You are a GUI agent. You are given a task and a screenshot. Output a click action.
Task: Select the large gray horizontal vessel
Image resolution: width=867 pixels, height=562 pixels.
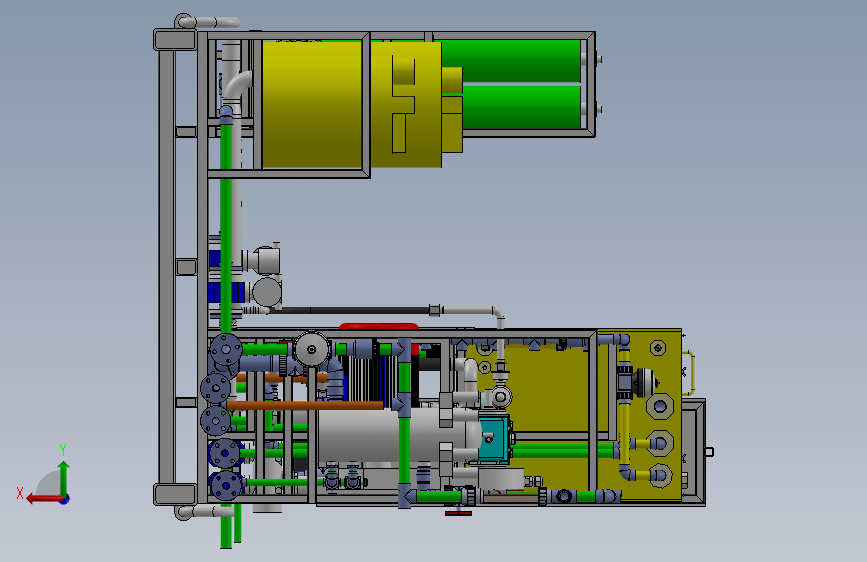(398, 435)
